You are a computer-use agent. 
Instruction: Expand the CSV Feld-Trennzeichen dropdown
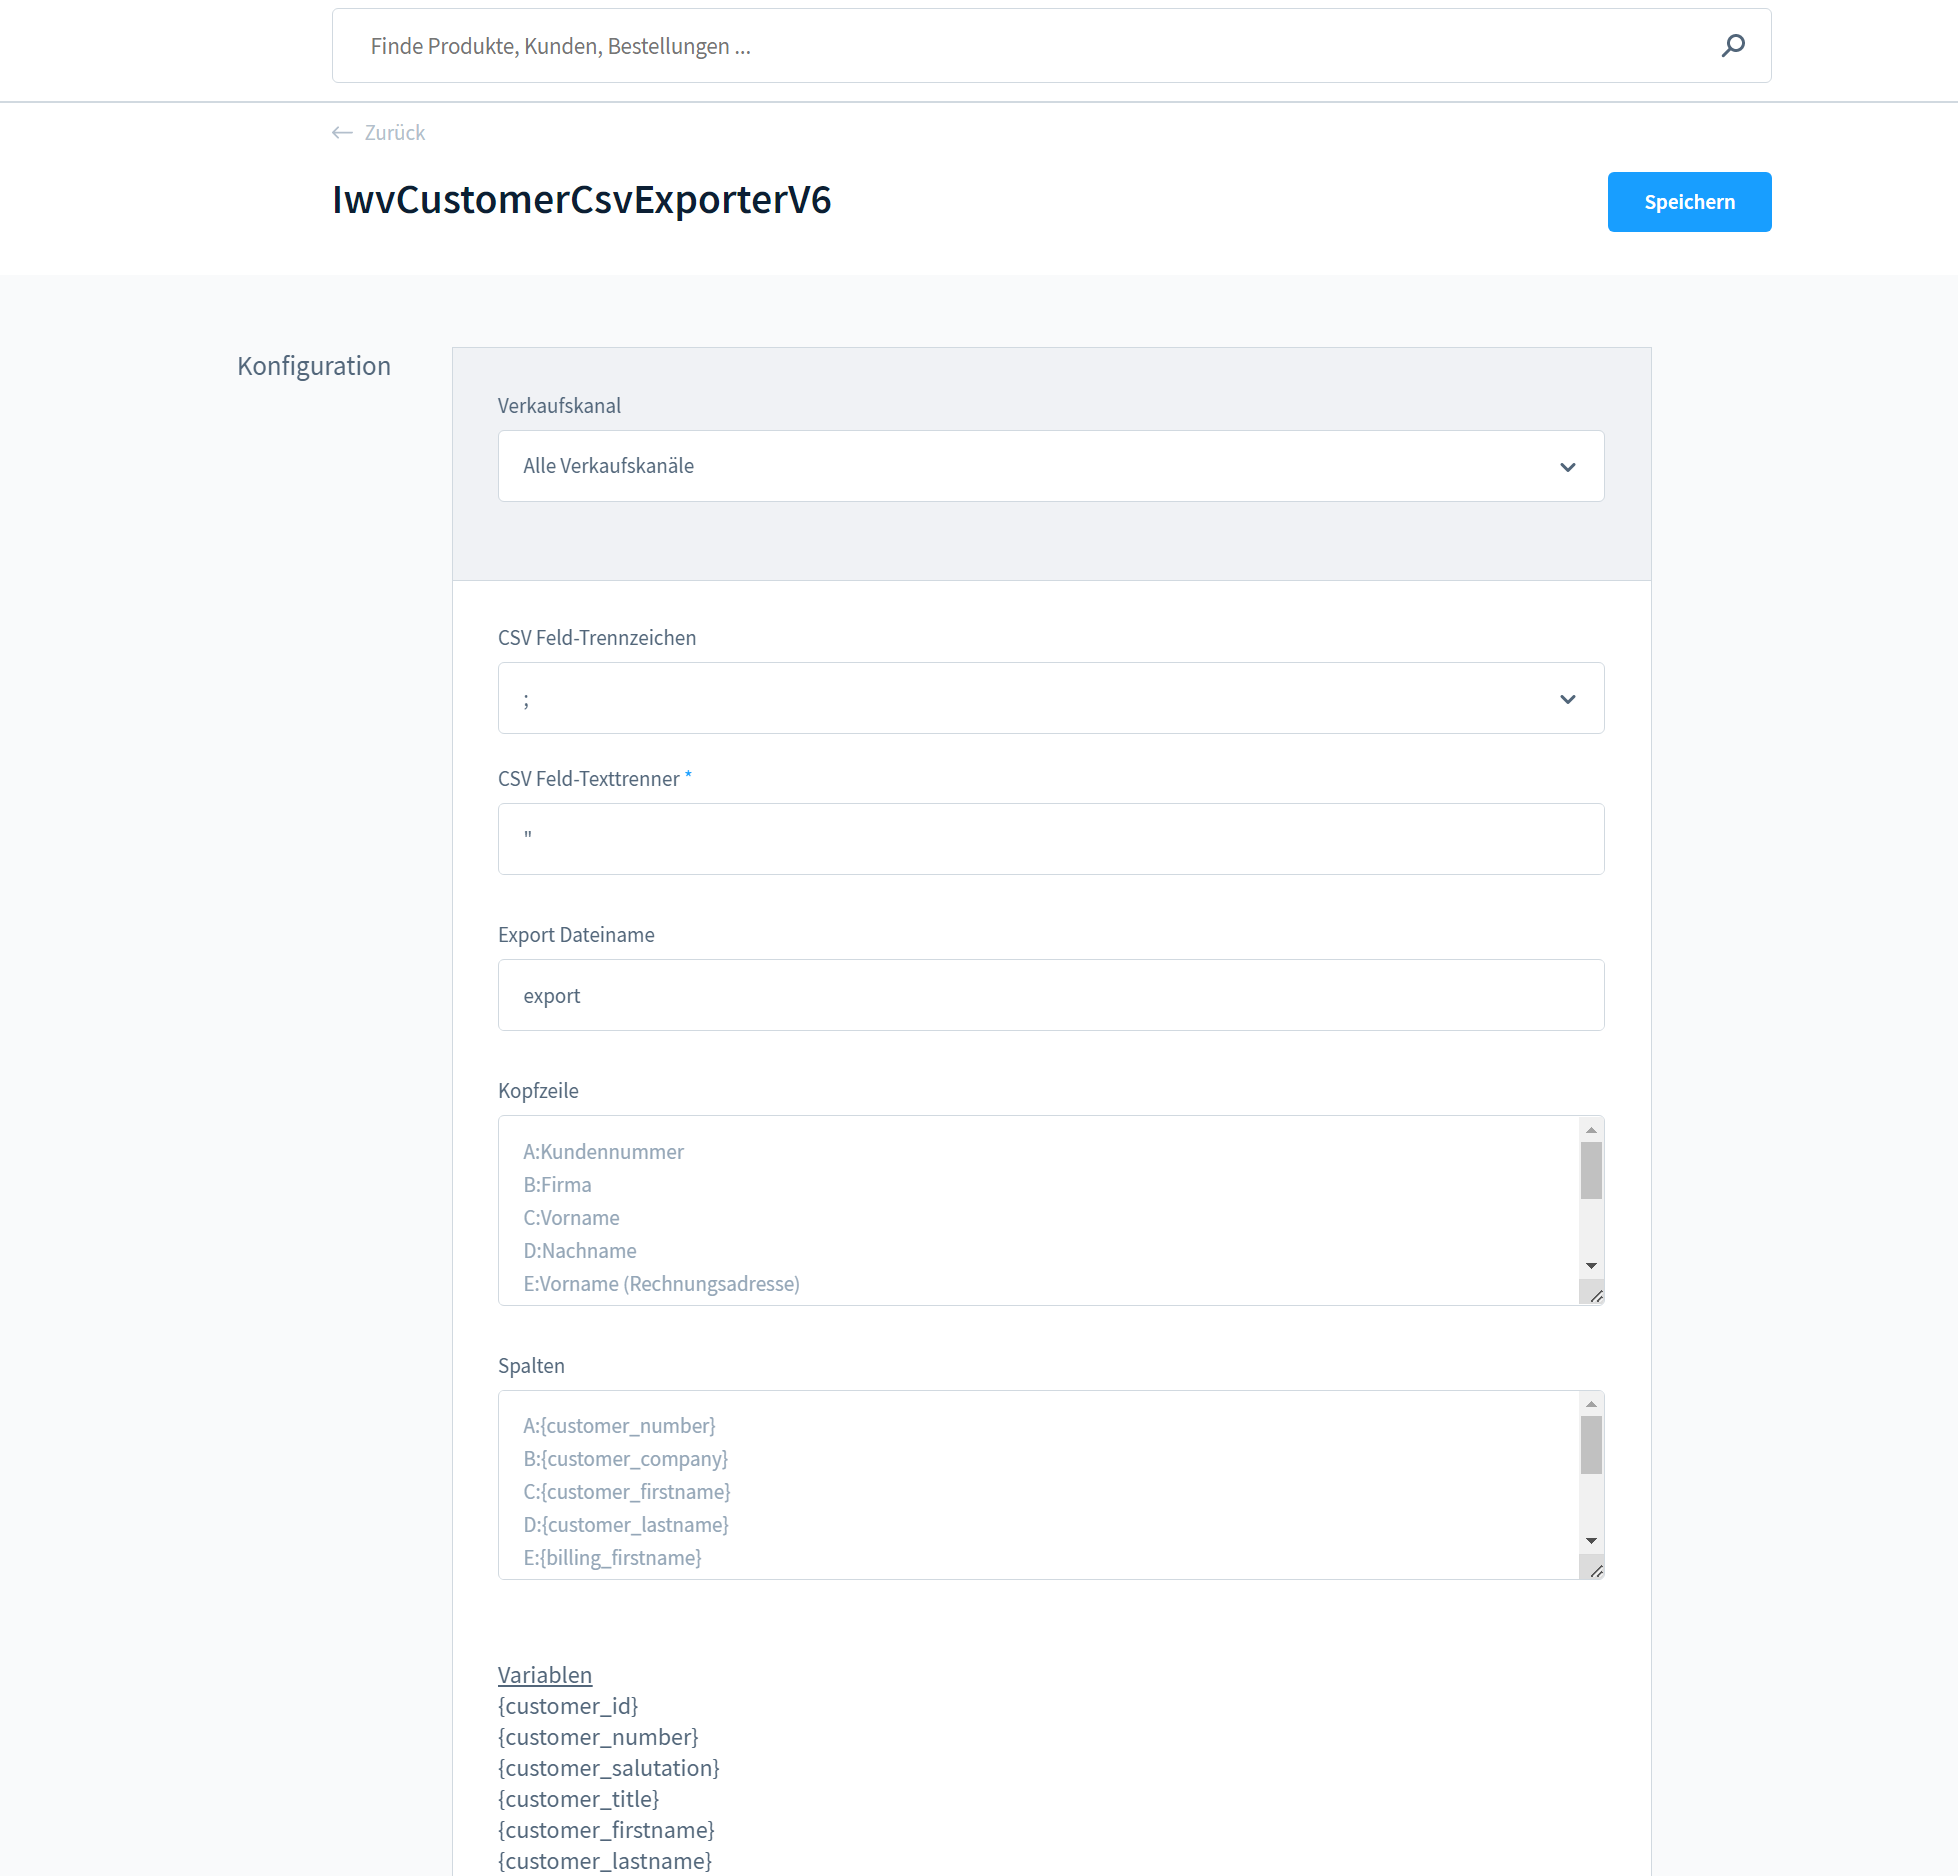(x=1050, y=698)
